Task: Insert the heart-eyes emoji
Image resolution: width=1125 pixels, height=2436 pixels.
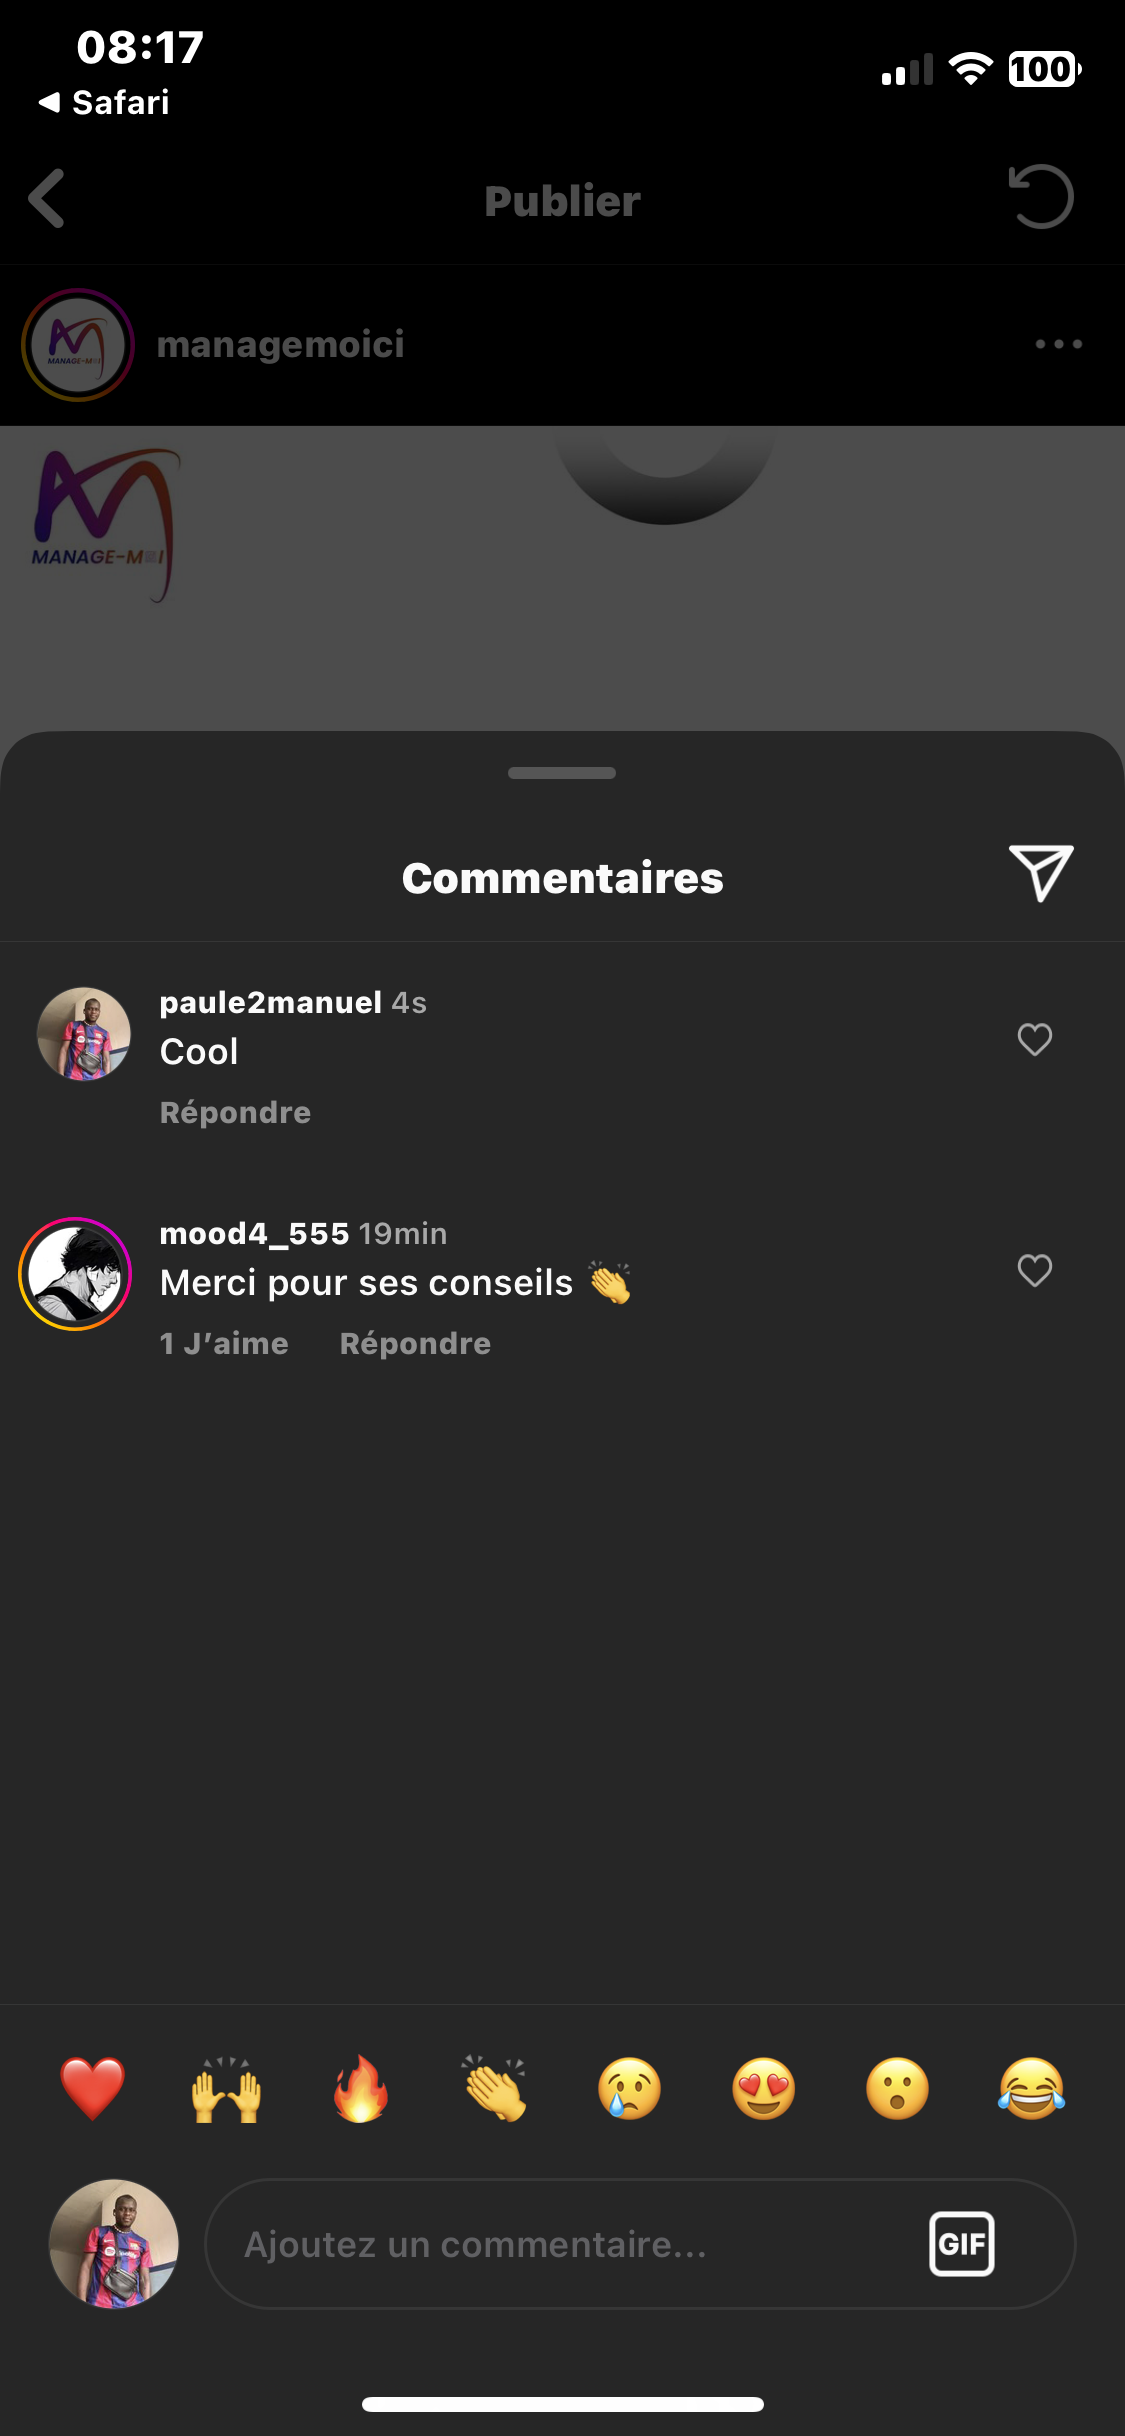Action: tap(763, 2089)
